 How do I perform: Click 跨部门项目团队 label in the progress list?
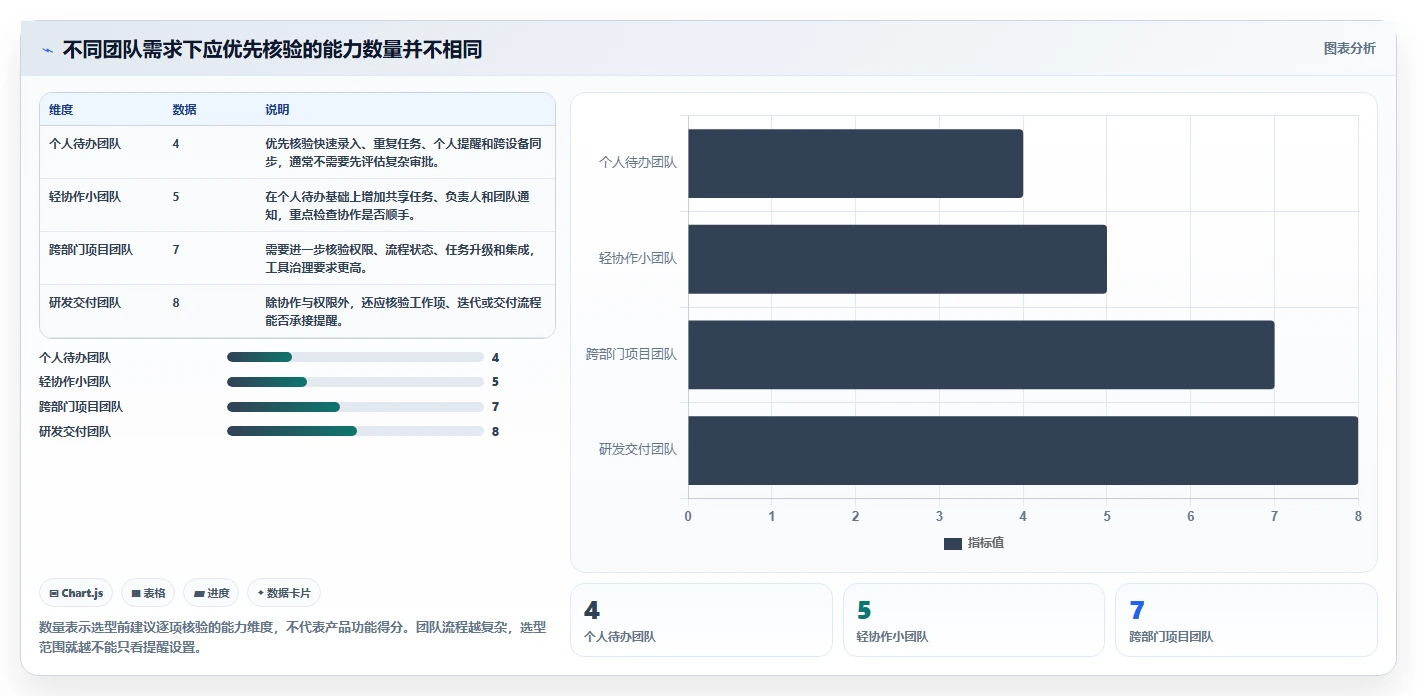81,407
